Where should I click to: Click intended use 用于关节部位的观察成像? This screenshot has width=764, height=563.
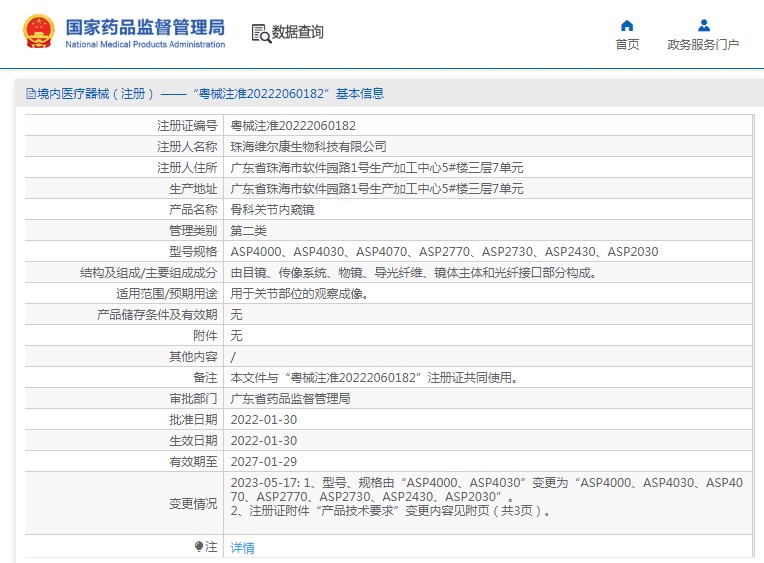pos(300,293)
